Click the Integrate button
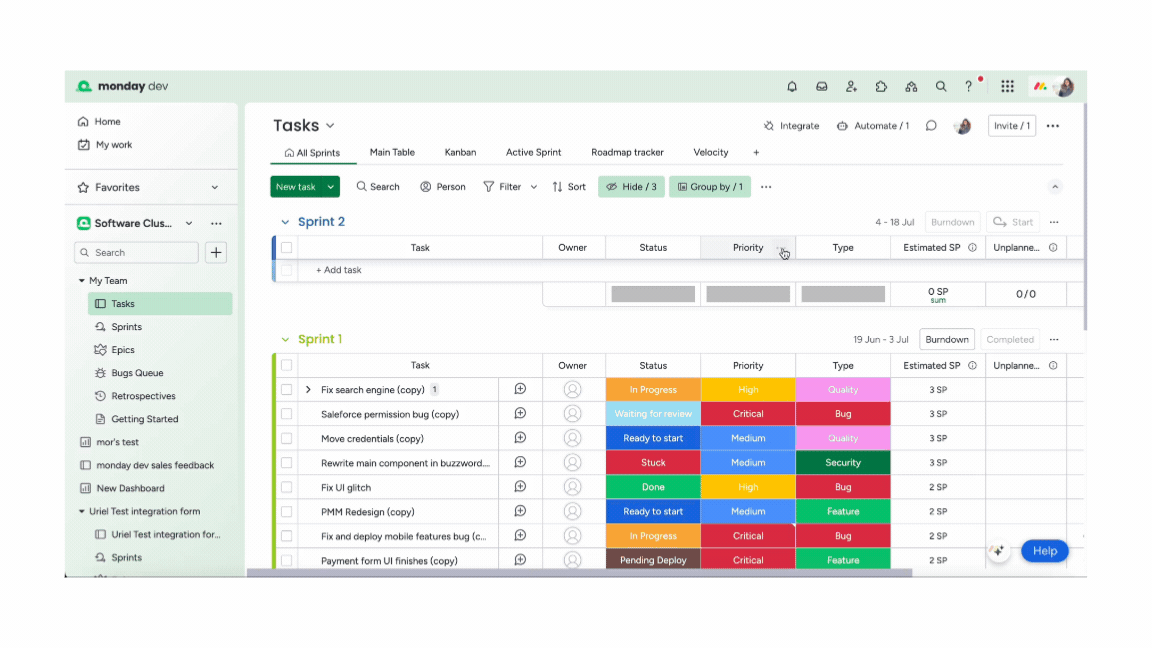The width and height of the screenshot is (1152, 648). click(x=791, y=126)
